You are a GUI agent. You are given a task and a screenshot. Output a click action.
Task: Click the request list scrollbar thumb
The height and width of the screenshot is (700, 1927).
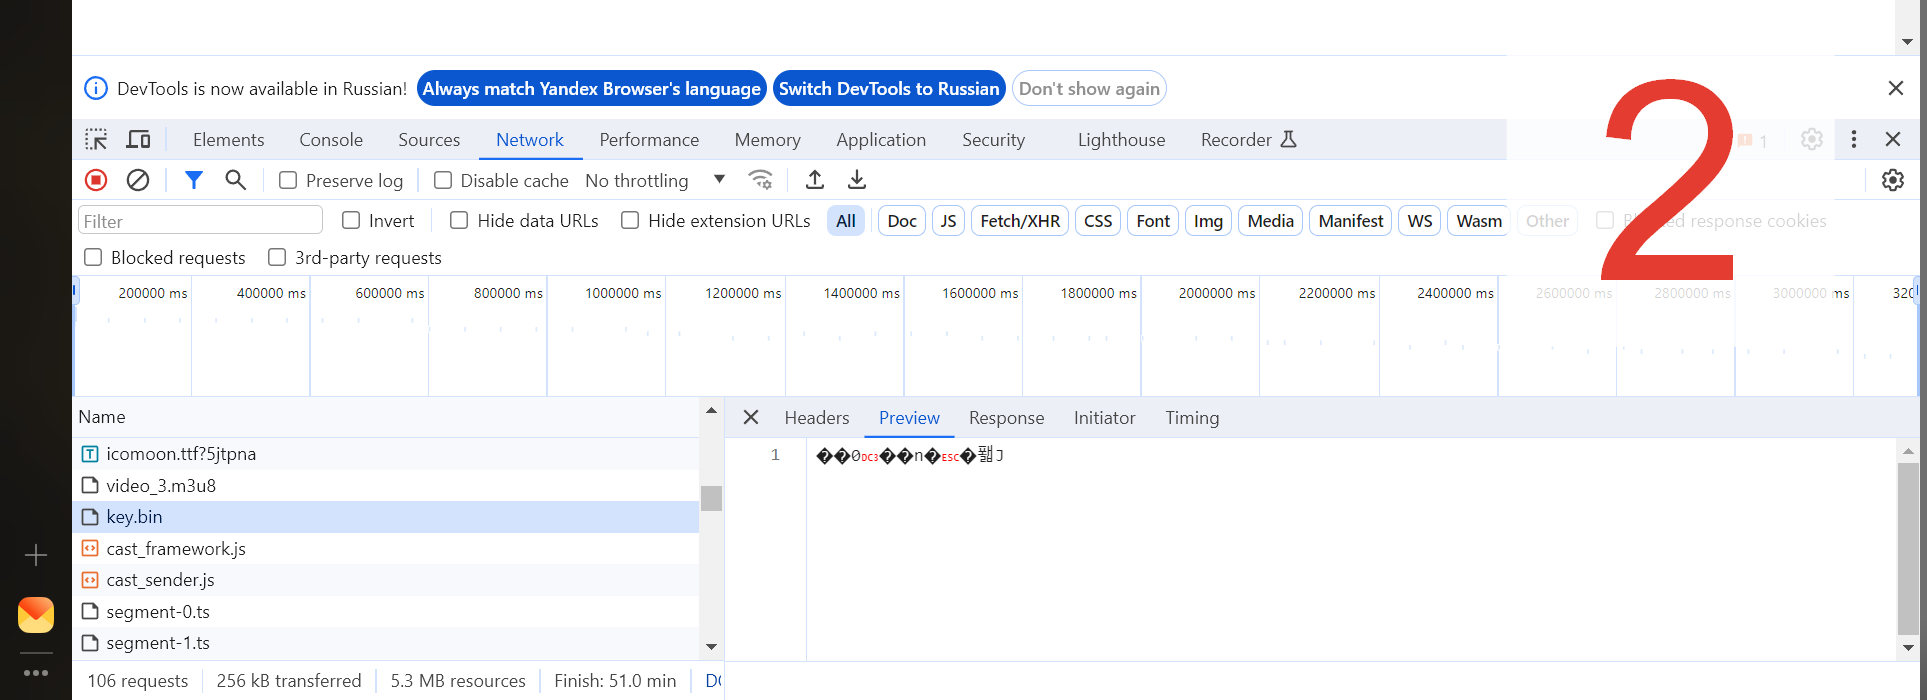pyautogui.click(x=711, y=498)
